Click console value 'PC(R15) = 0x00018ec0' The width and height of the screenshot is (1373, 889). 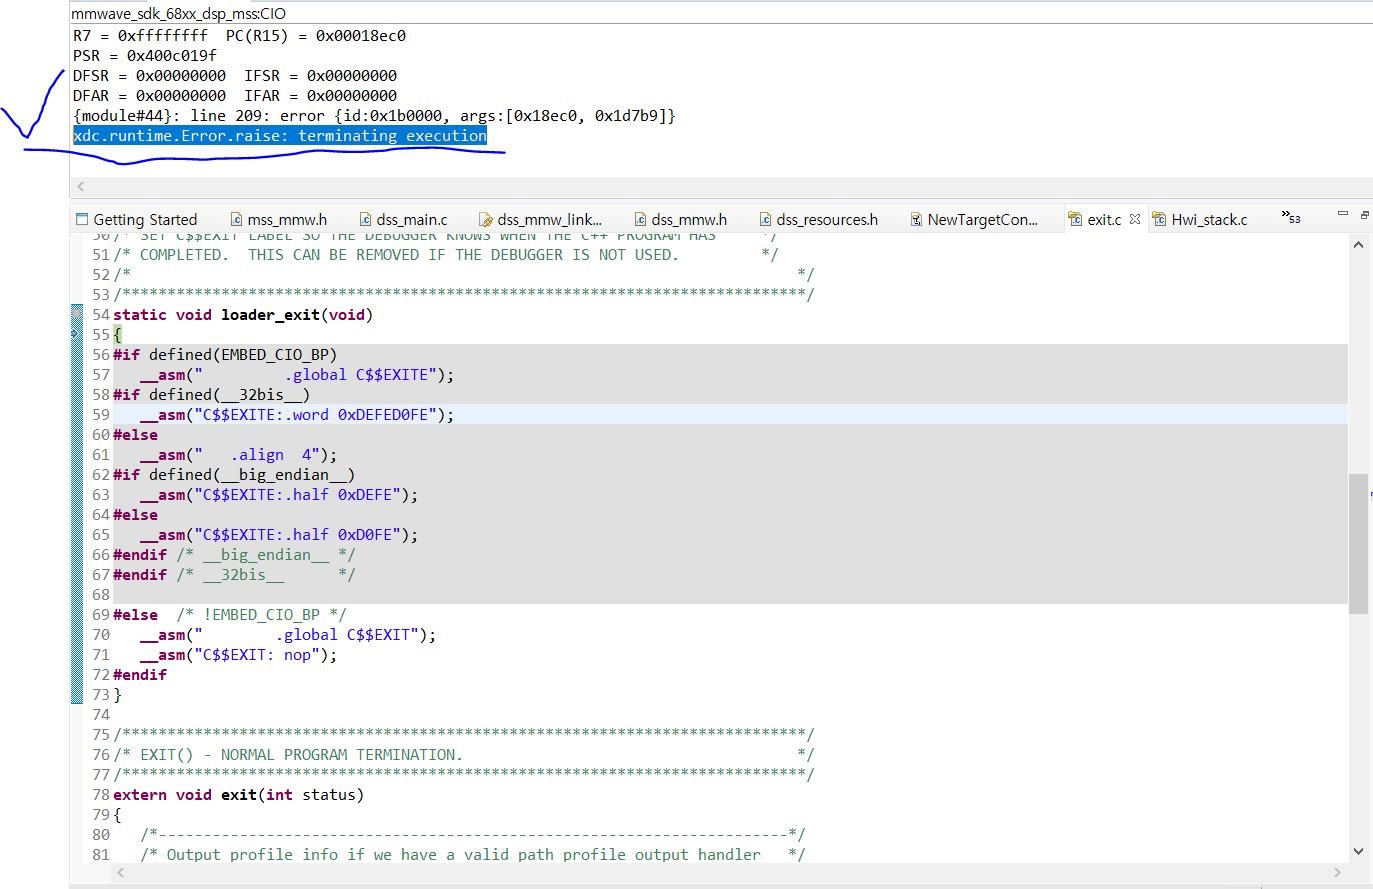point(316,35)
